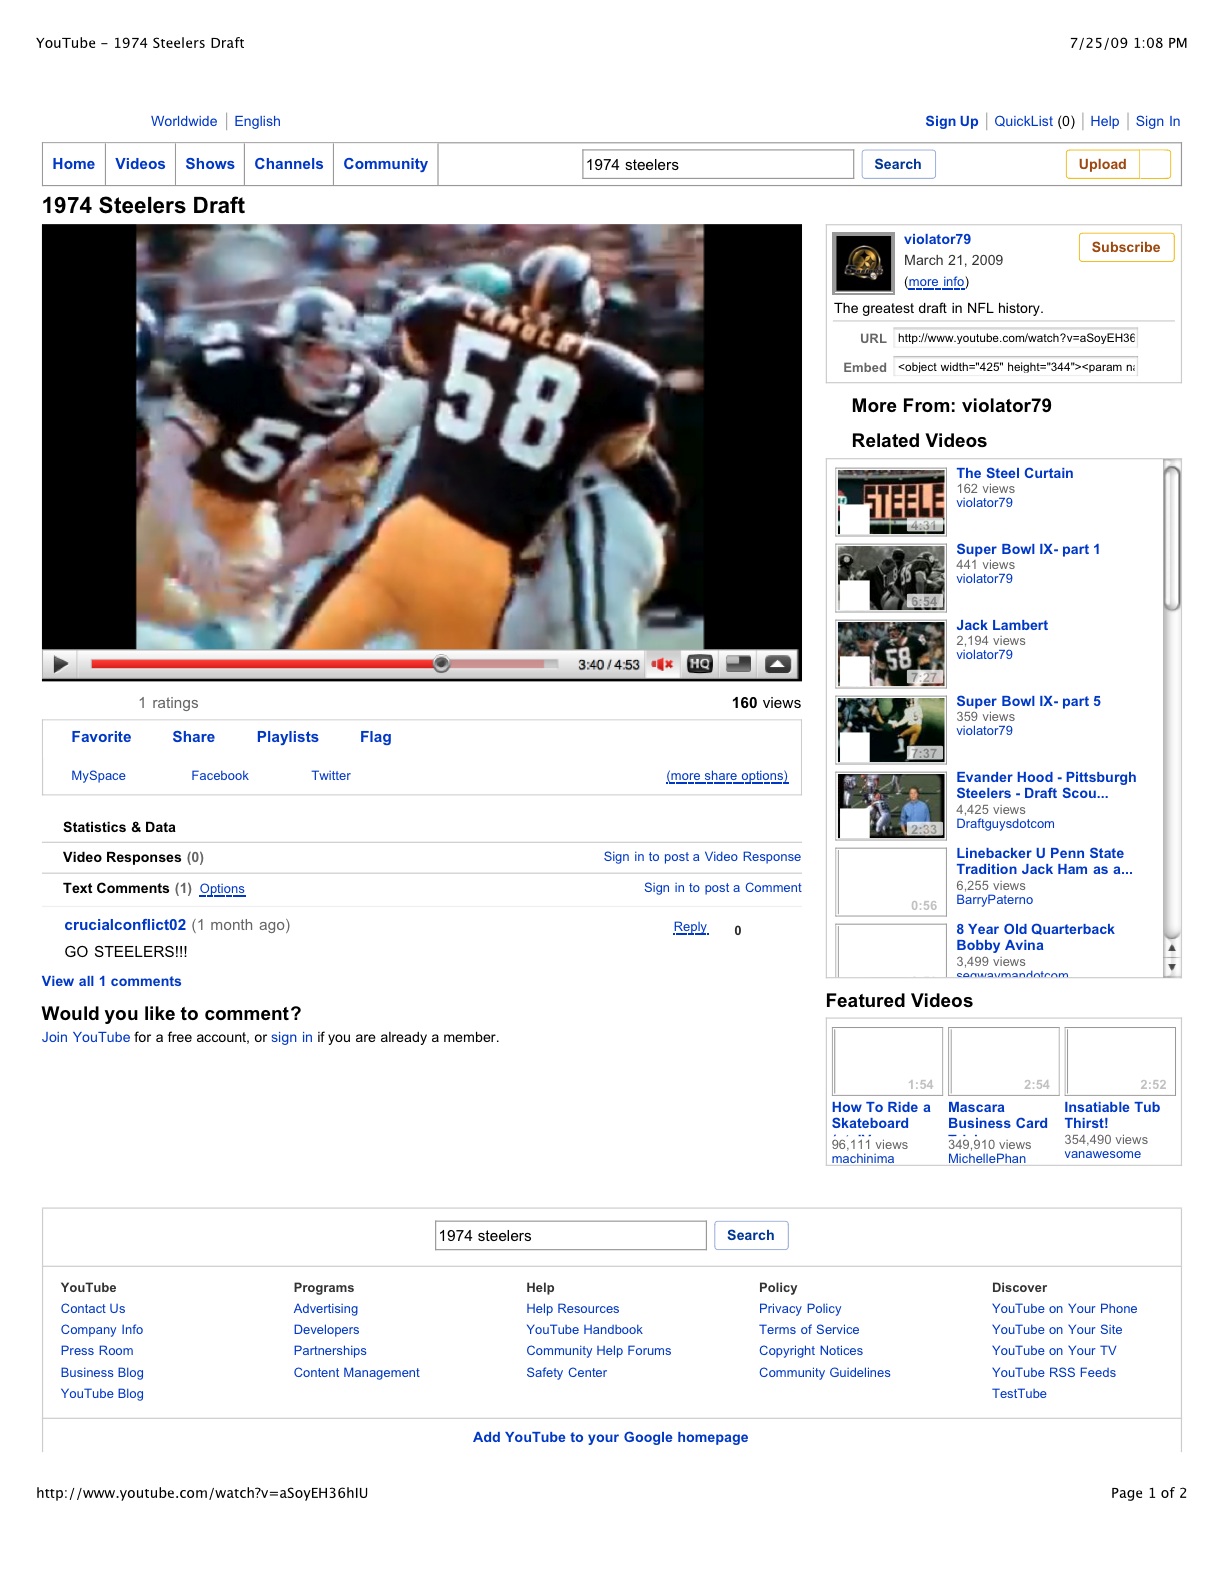Click the bottom Search button
Viewport: 1224px width, 1584px height.
(751, 1235)
